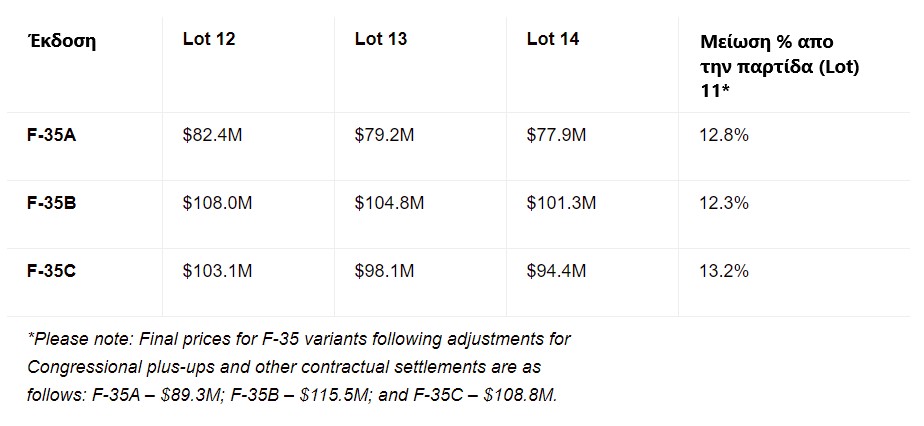Select the 12.3% reduction cell
Screen dimensions: 924x426
point(724,203)
